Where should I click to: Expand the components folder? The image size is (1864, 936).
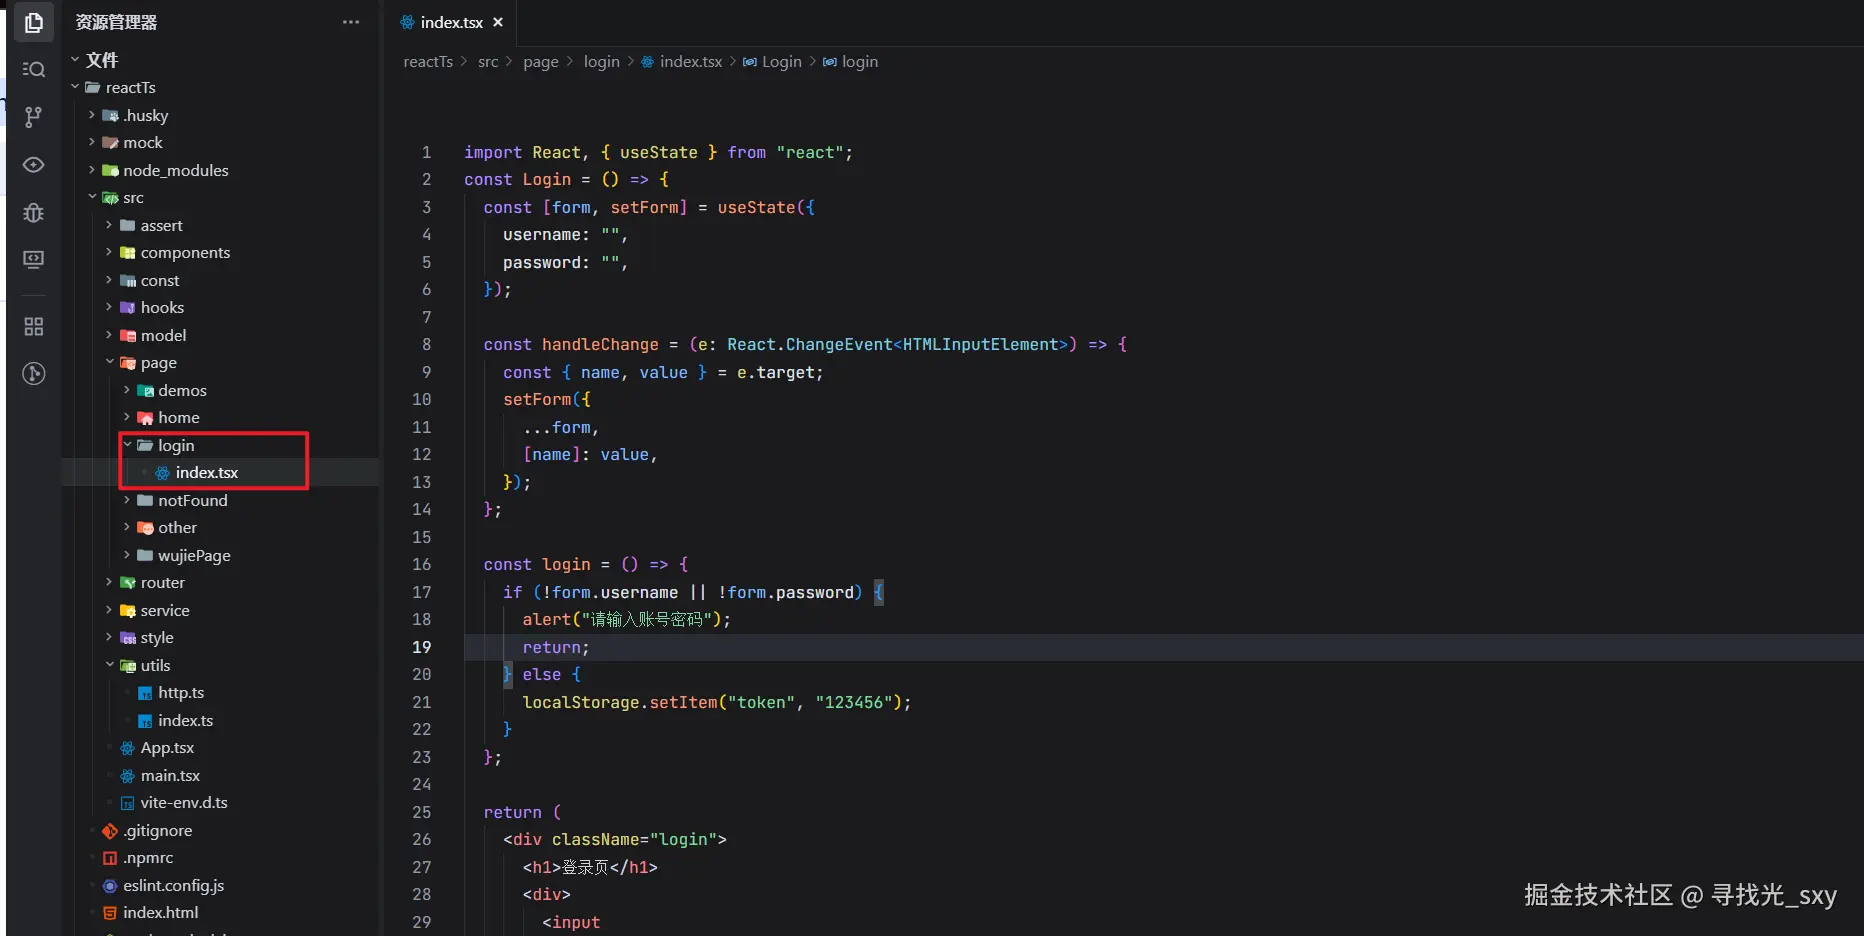(x=185, y=253)
